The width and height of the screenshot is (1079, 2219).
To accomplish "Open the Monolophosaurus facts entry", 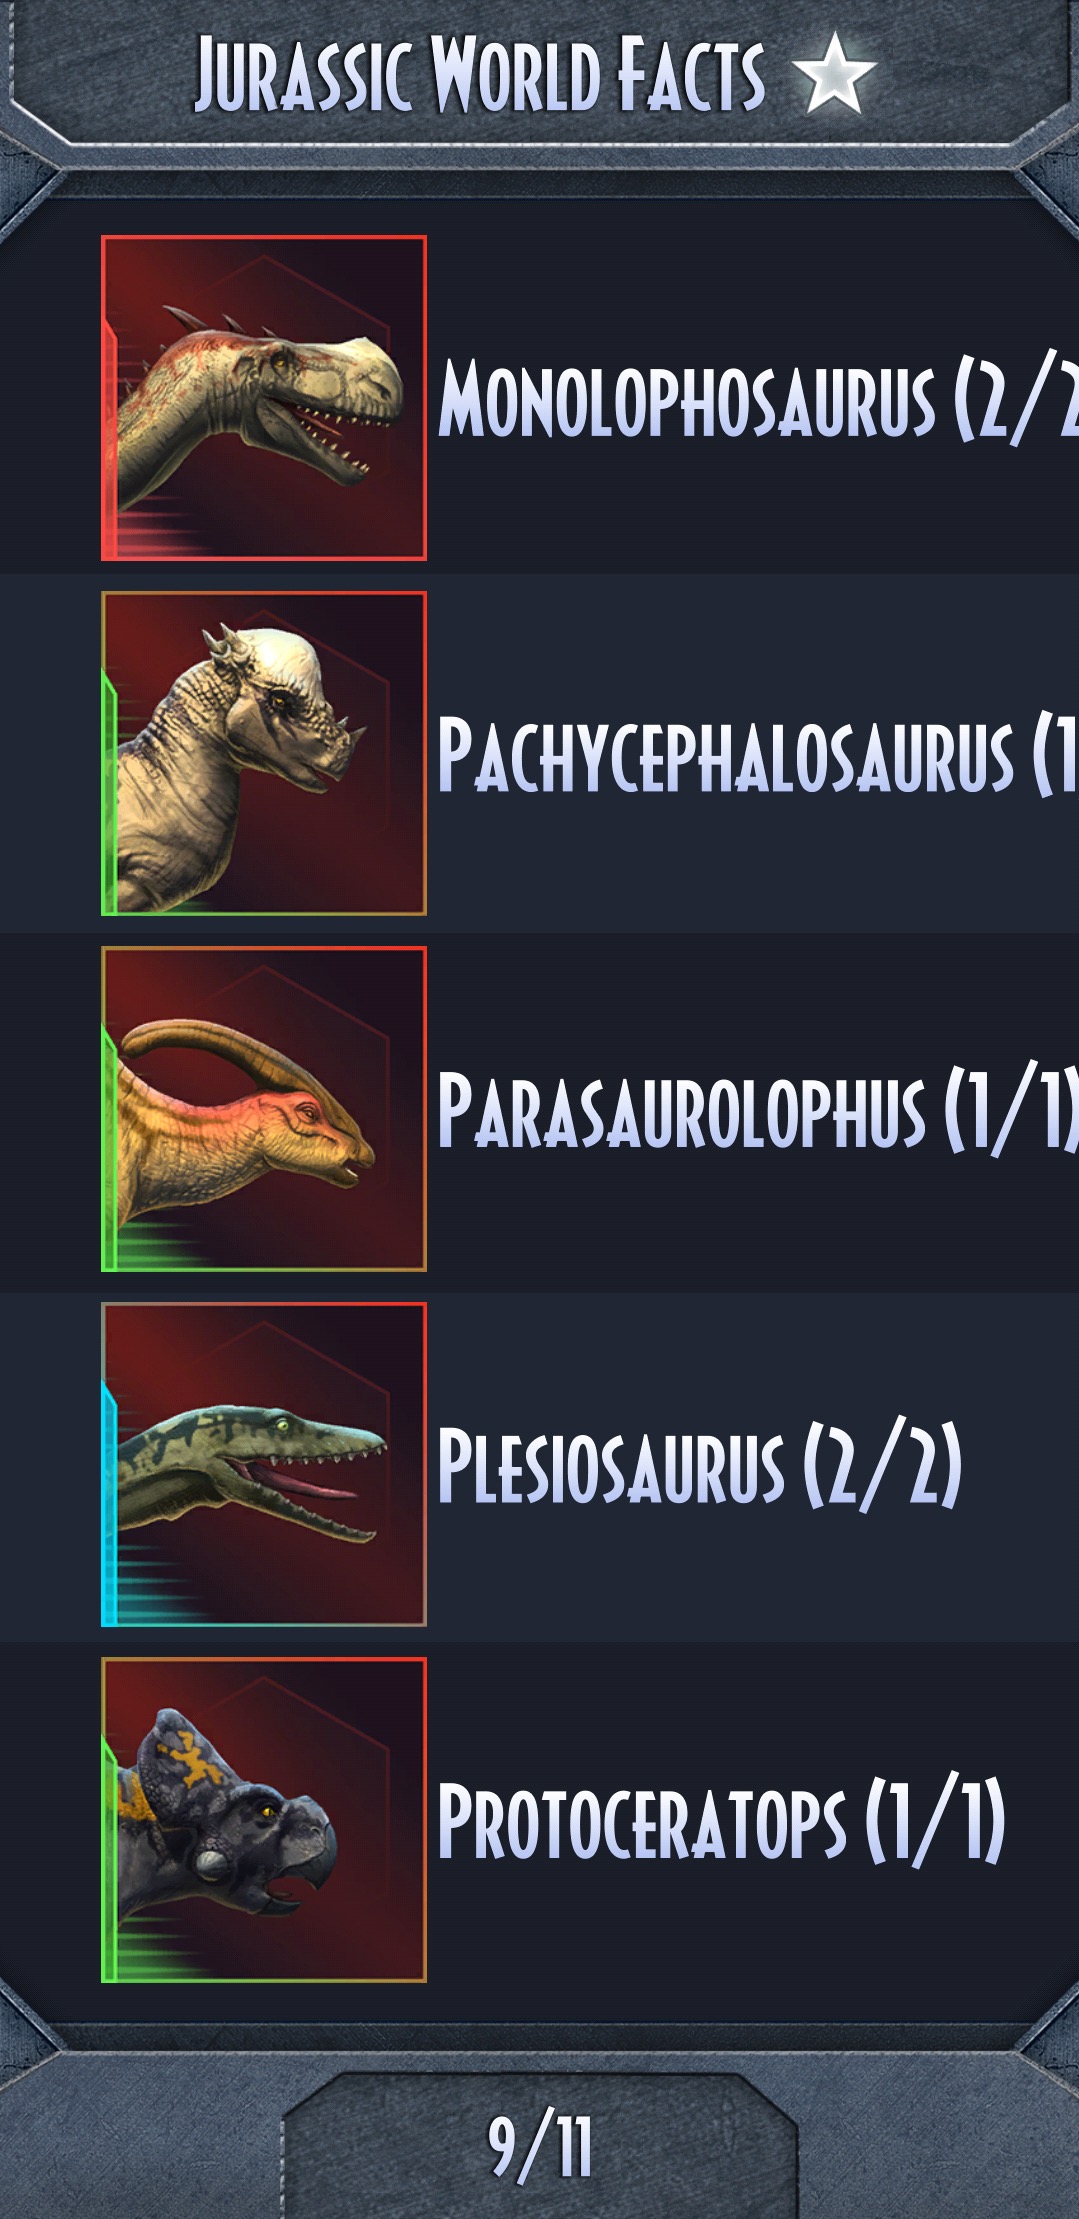I will 540,398.
